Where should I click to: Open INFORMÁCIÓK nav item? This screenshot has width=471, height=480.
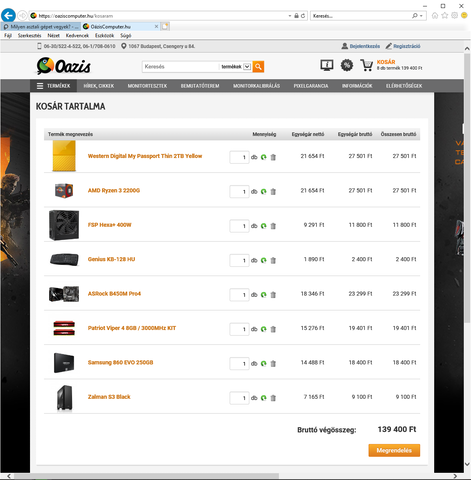(357, 86)
